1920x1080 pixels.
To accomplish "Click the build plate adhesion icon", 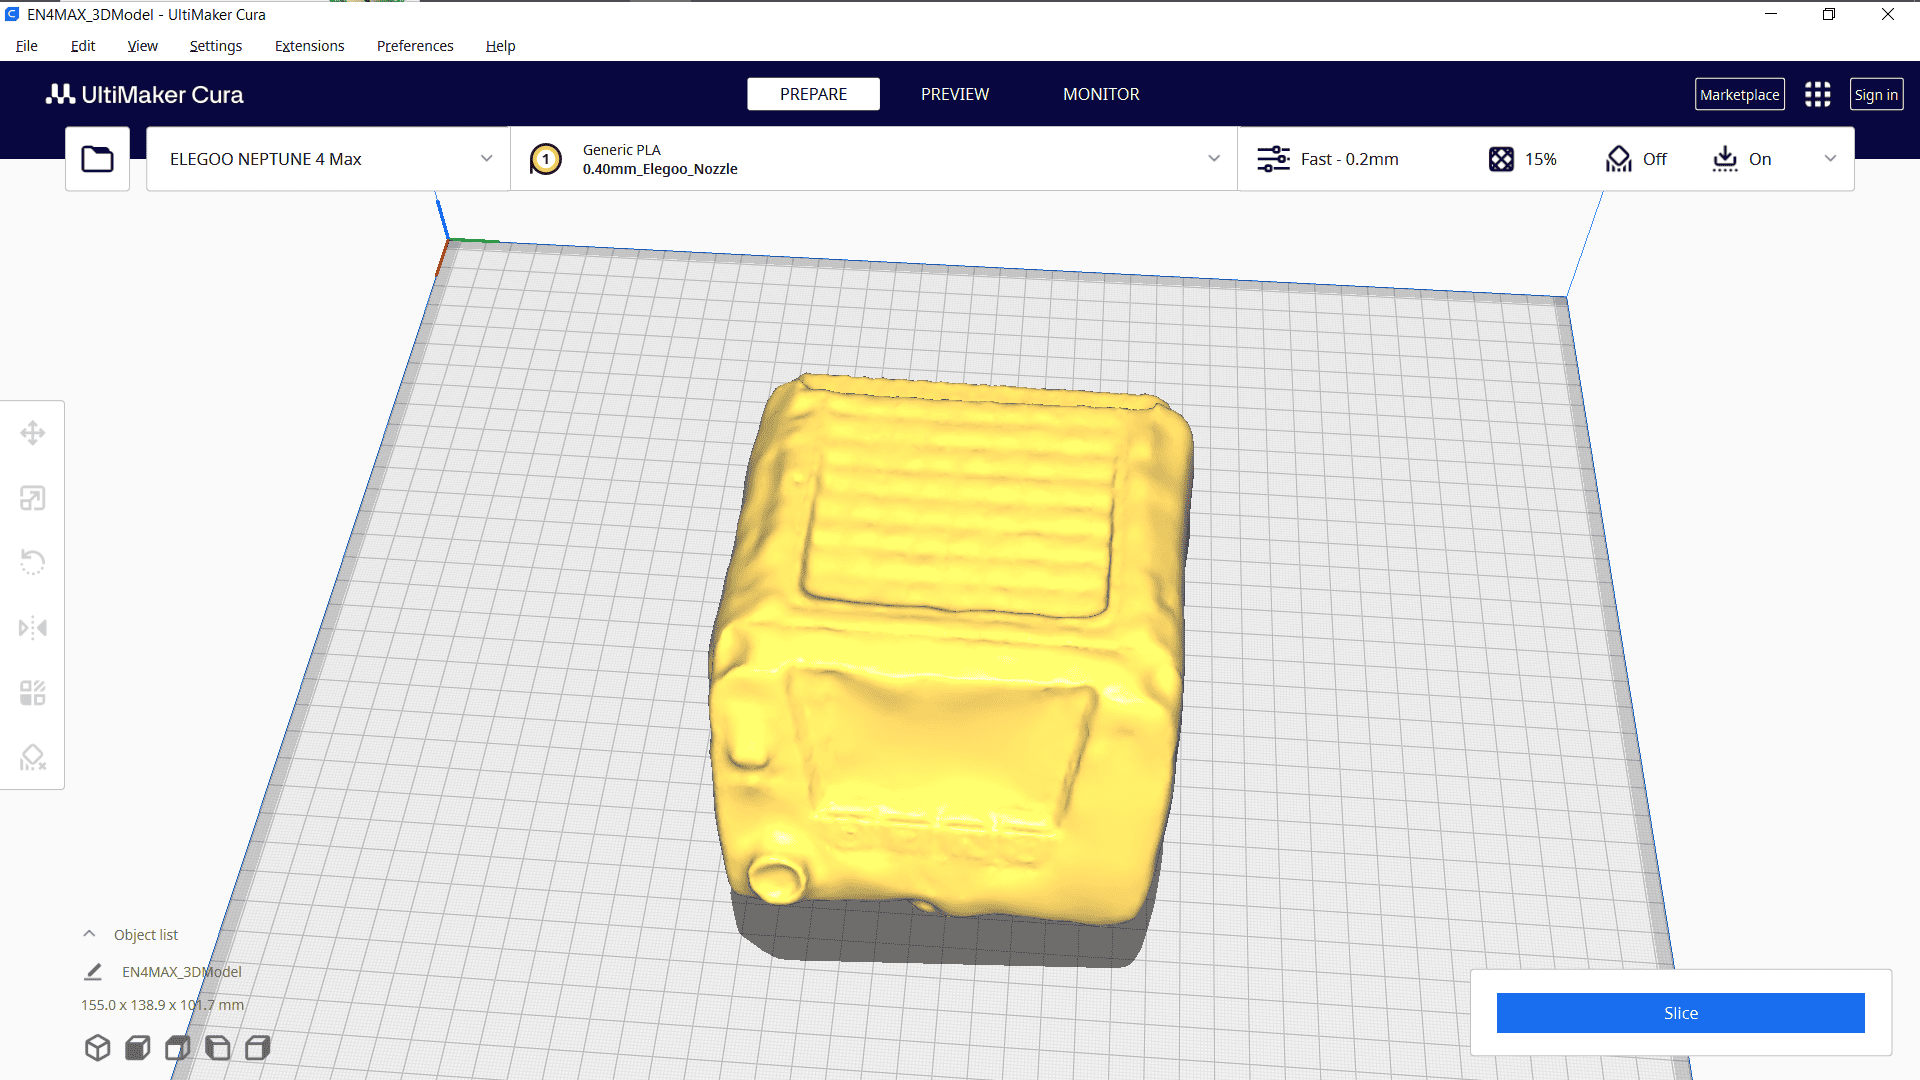I will pyautogui.click(x=1725, y=159).
